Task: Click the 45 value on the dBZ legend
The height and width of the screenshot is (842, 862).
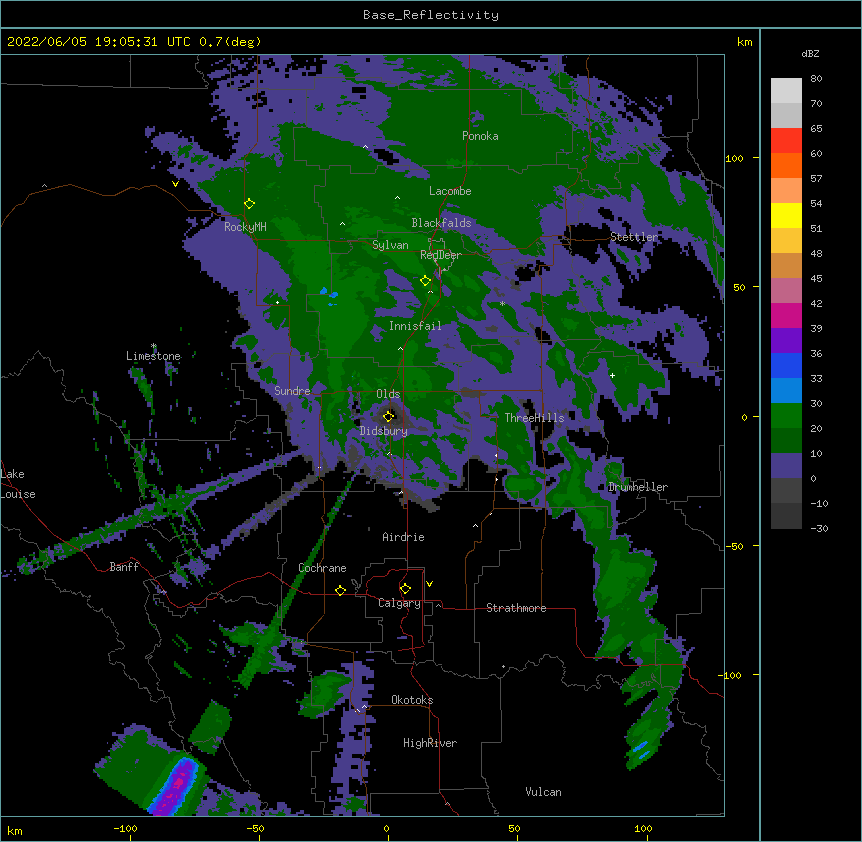Action: click(816, 279)
